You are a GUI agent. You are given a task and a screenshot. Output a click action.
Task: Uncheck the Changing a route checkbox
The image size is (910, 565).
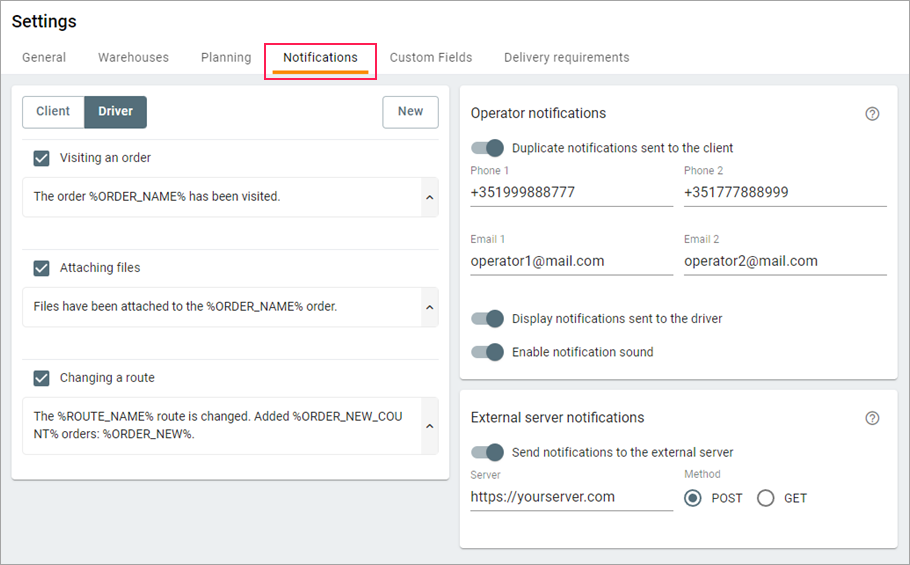(x=42, y=378)
